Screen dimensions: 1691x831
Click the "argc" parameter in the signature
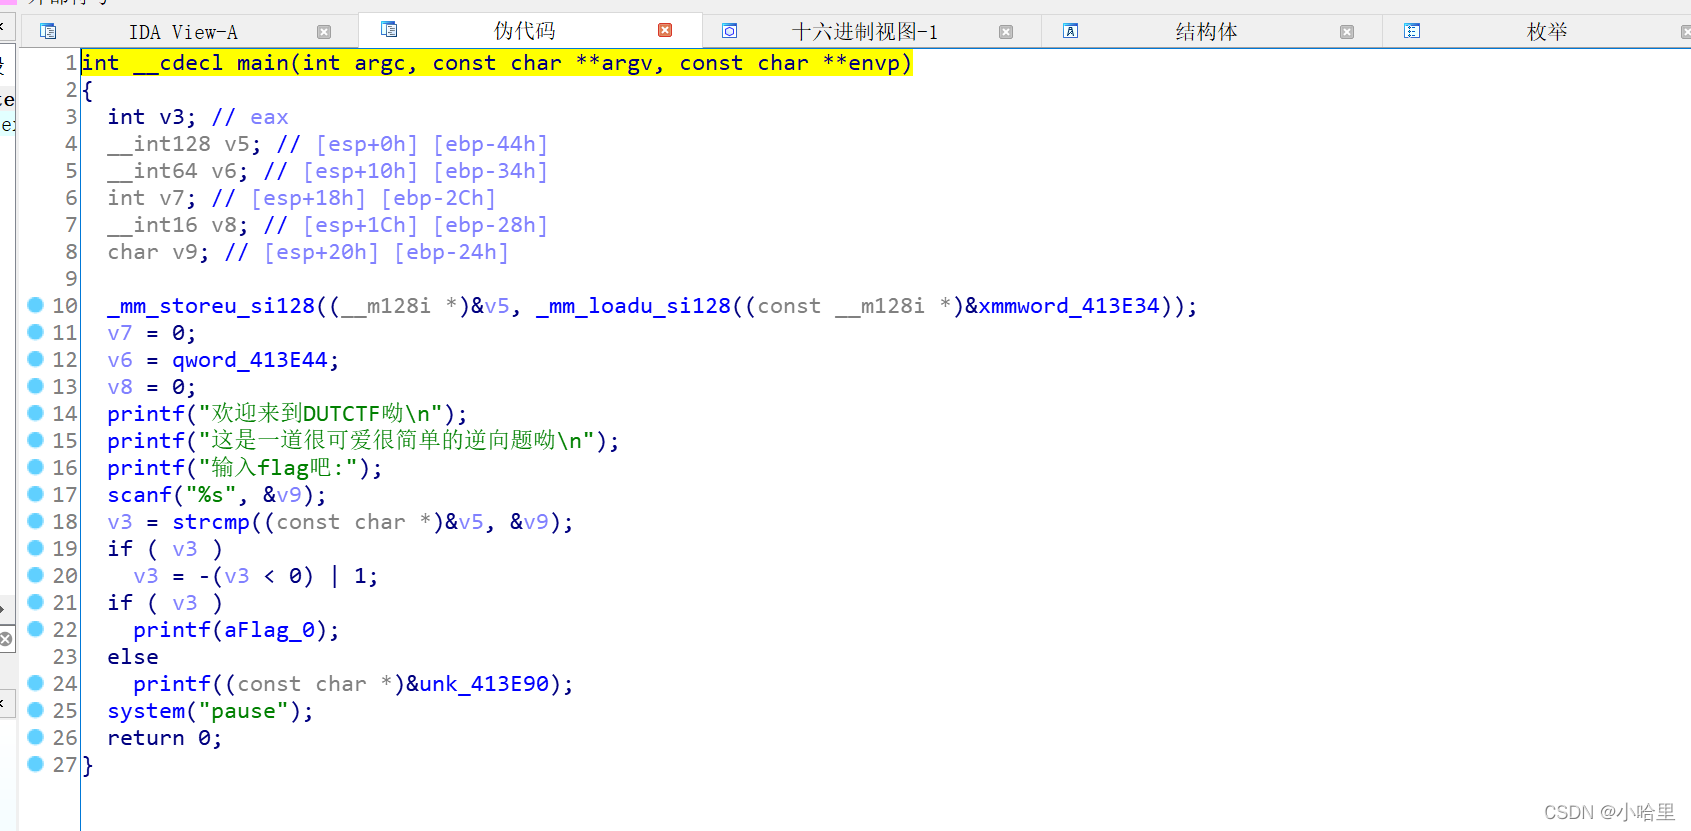click(380, 63)
